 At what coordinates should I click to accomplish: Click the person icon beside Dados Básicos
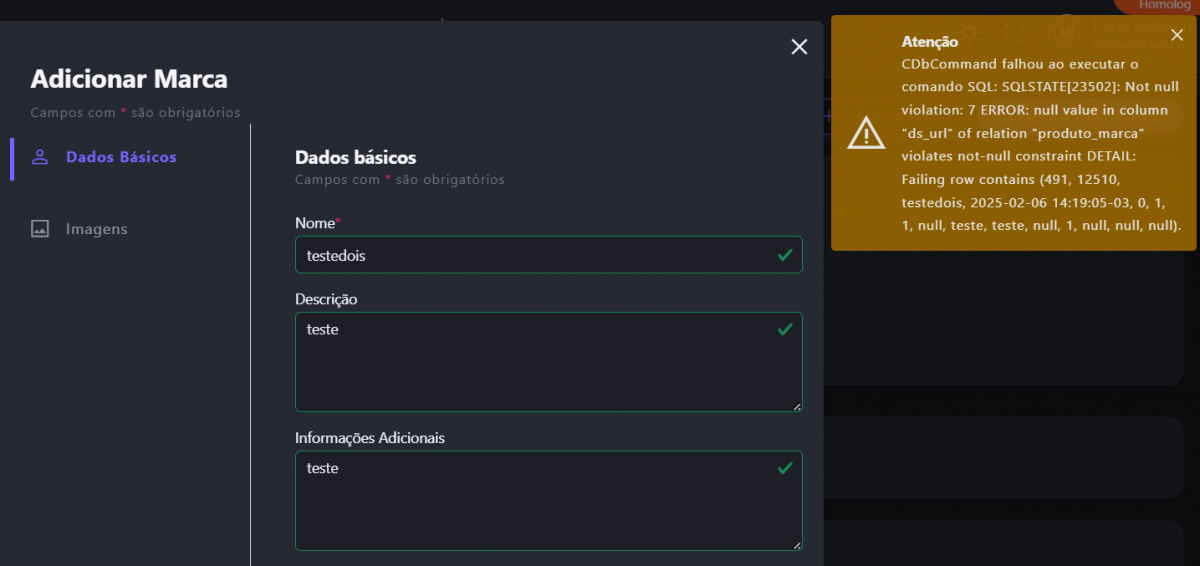(40, 157)
